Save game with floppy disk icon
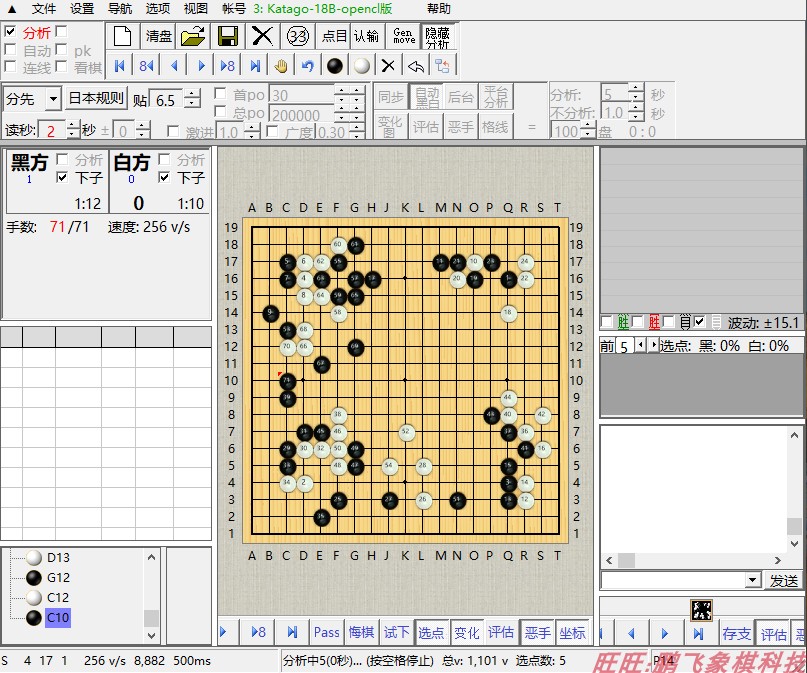This screenshot has width=807, height=673. click(228, 36)
